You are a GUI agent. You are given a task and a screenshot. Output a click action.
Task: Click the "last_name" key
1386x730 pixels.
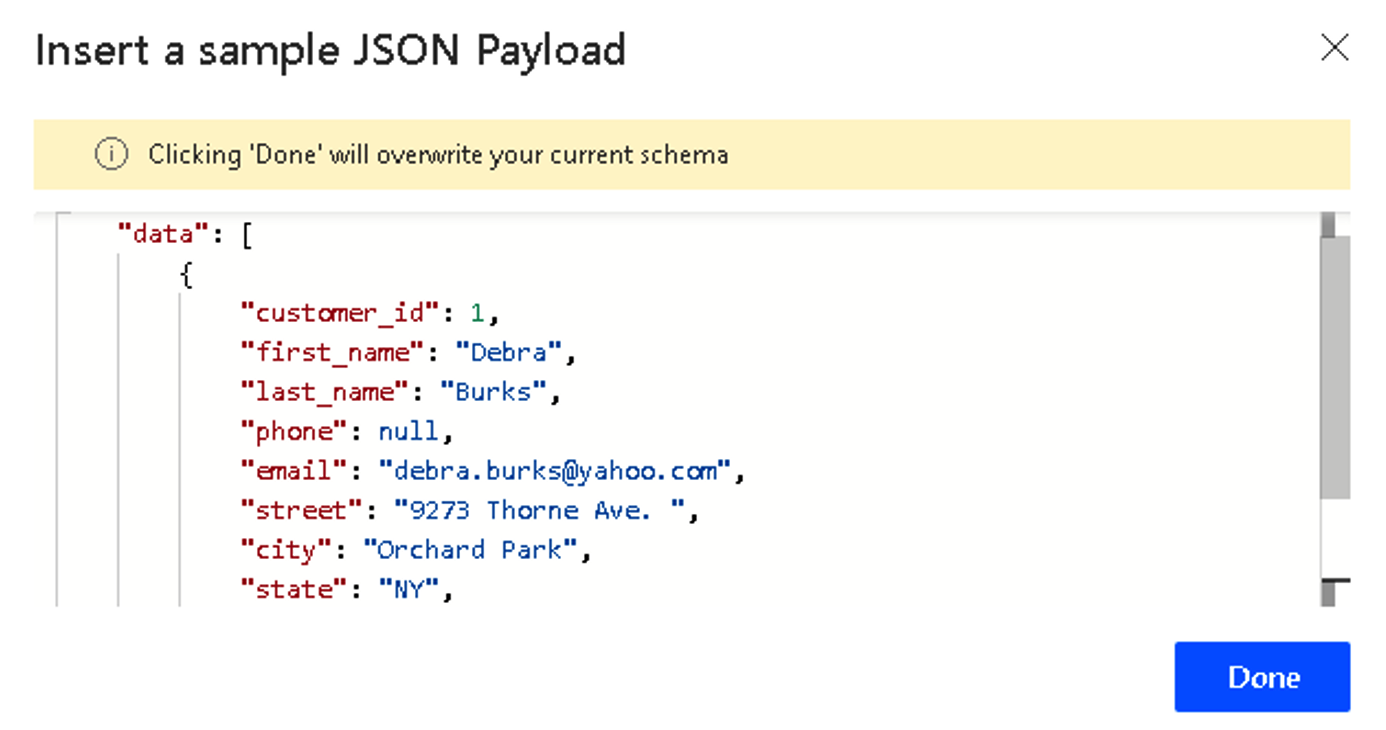pos(324,392)
